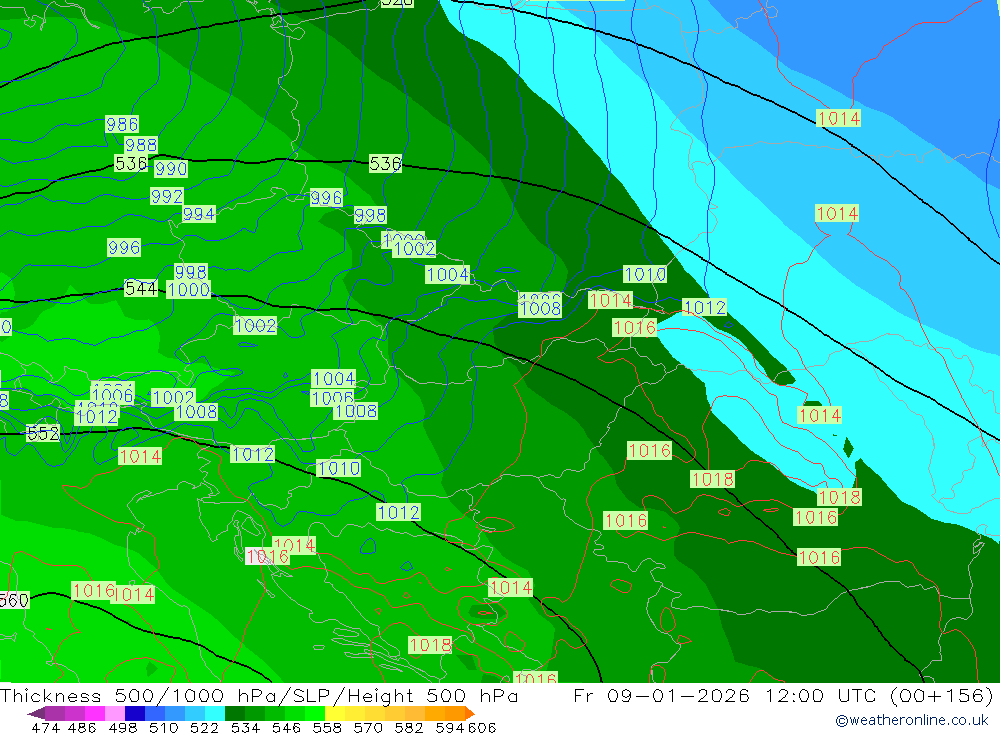1000x733 pixels.
Task: Click the 558 legend value
Action: (327, 728)
